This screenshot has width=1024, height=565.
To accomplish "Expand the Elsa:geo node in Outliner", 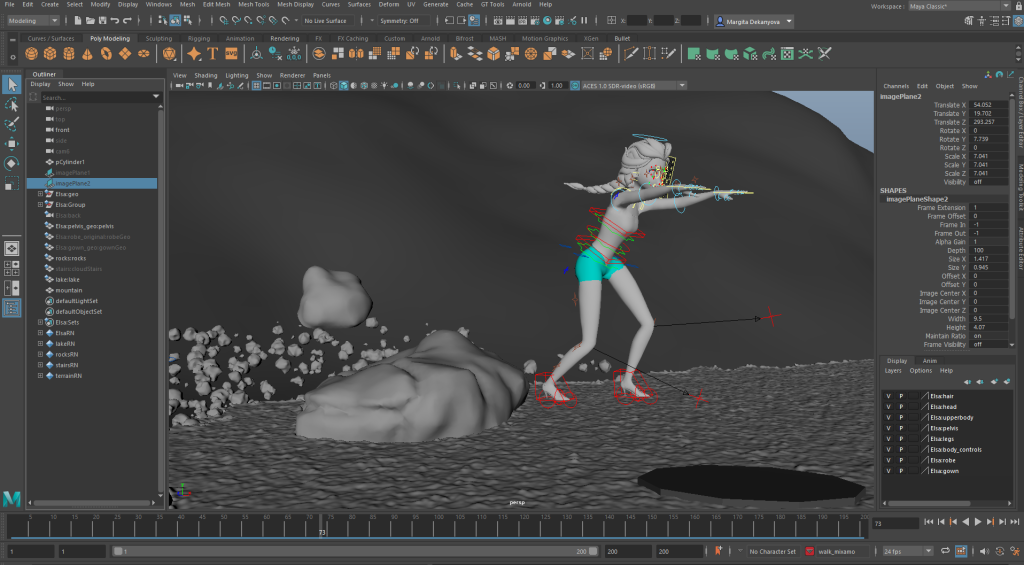I will click(40, 194).
